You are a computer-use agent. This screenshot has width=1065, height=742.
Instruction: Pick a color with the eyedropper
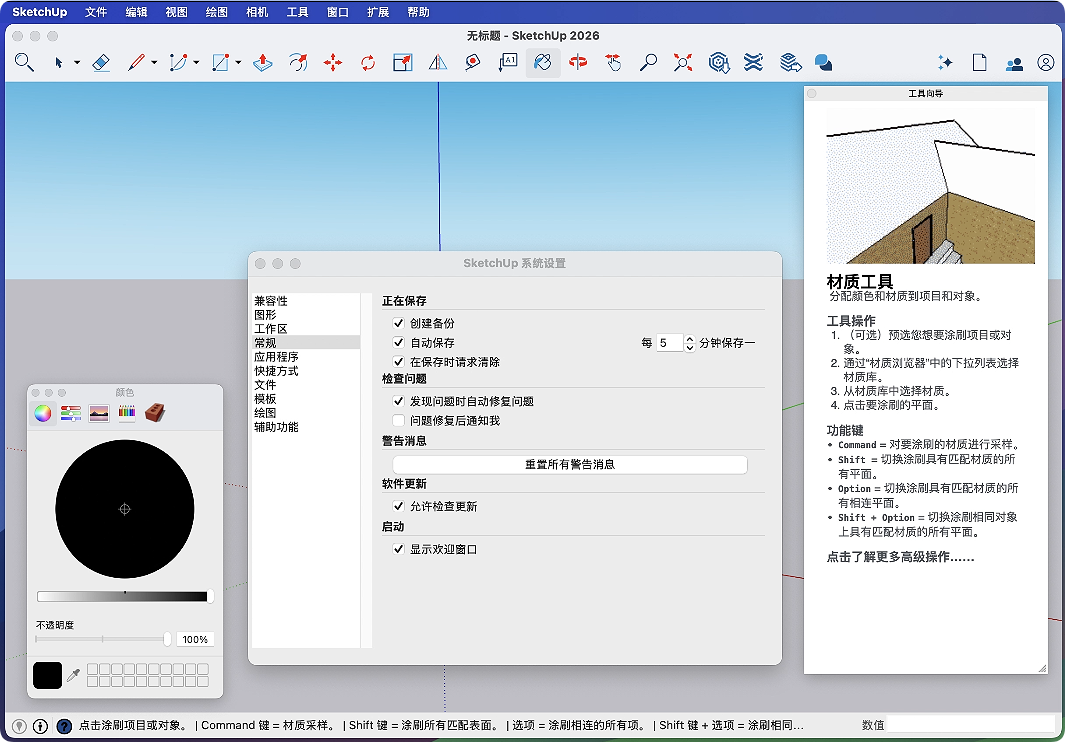pyautogui.click(x=73, y=676)
